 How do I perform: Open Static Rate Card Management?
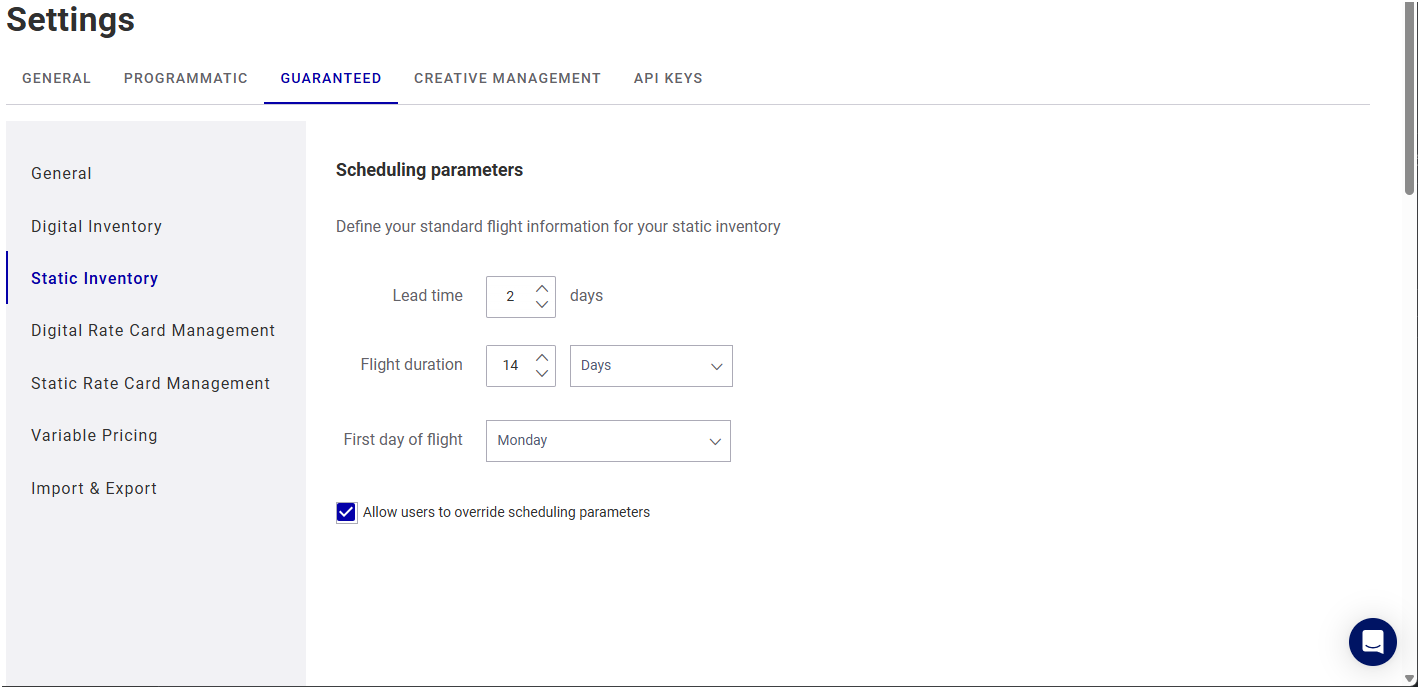pos(150,383)
